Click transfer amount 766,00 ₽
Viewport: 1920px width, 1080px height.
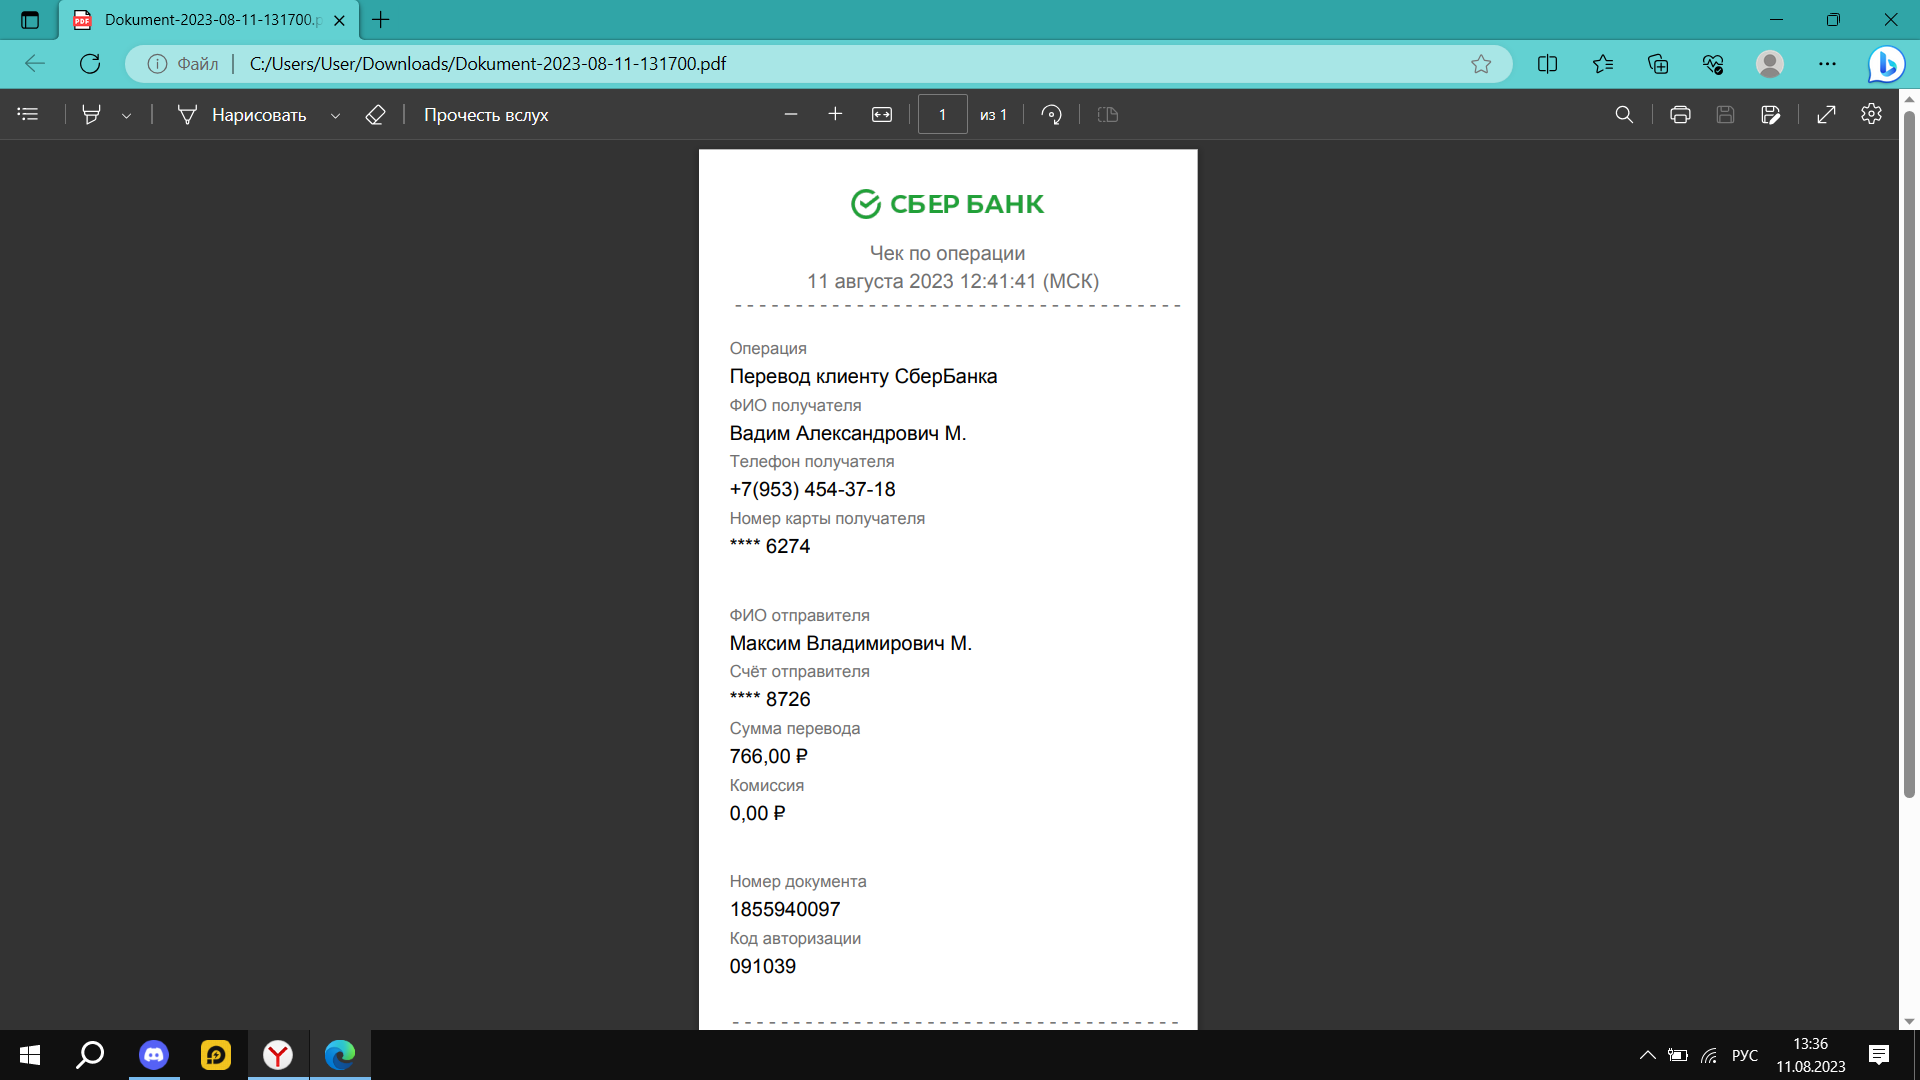click(768, 756)
